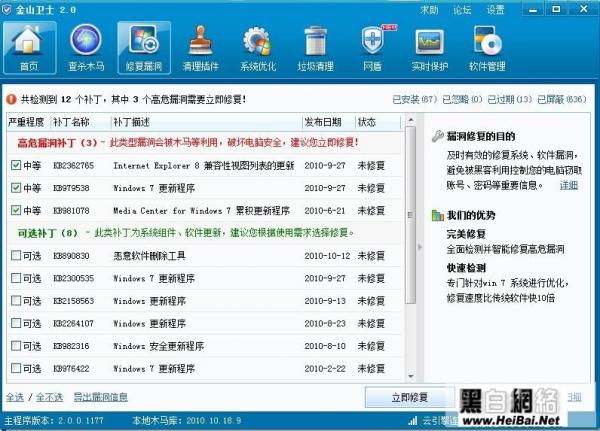Open the 网盾 web shield icon
The height and width of the screenshot is (431, 600).
click(x=372, y=48)
